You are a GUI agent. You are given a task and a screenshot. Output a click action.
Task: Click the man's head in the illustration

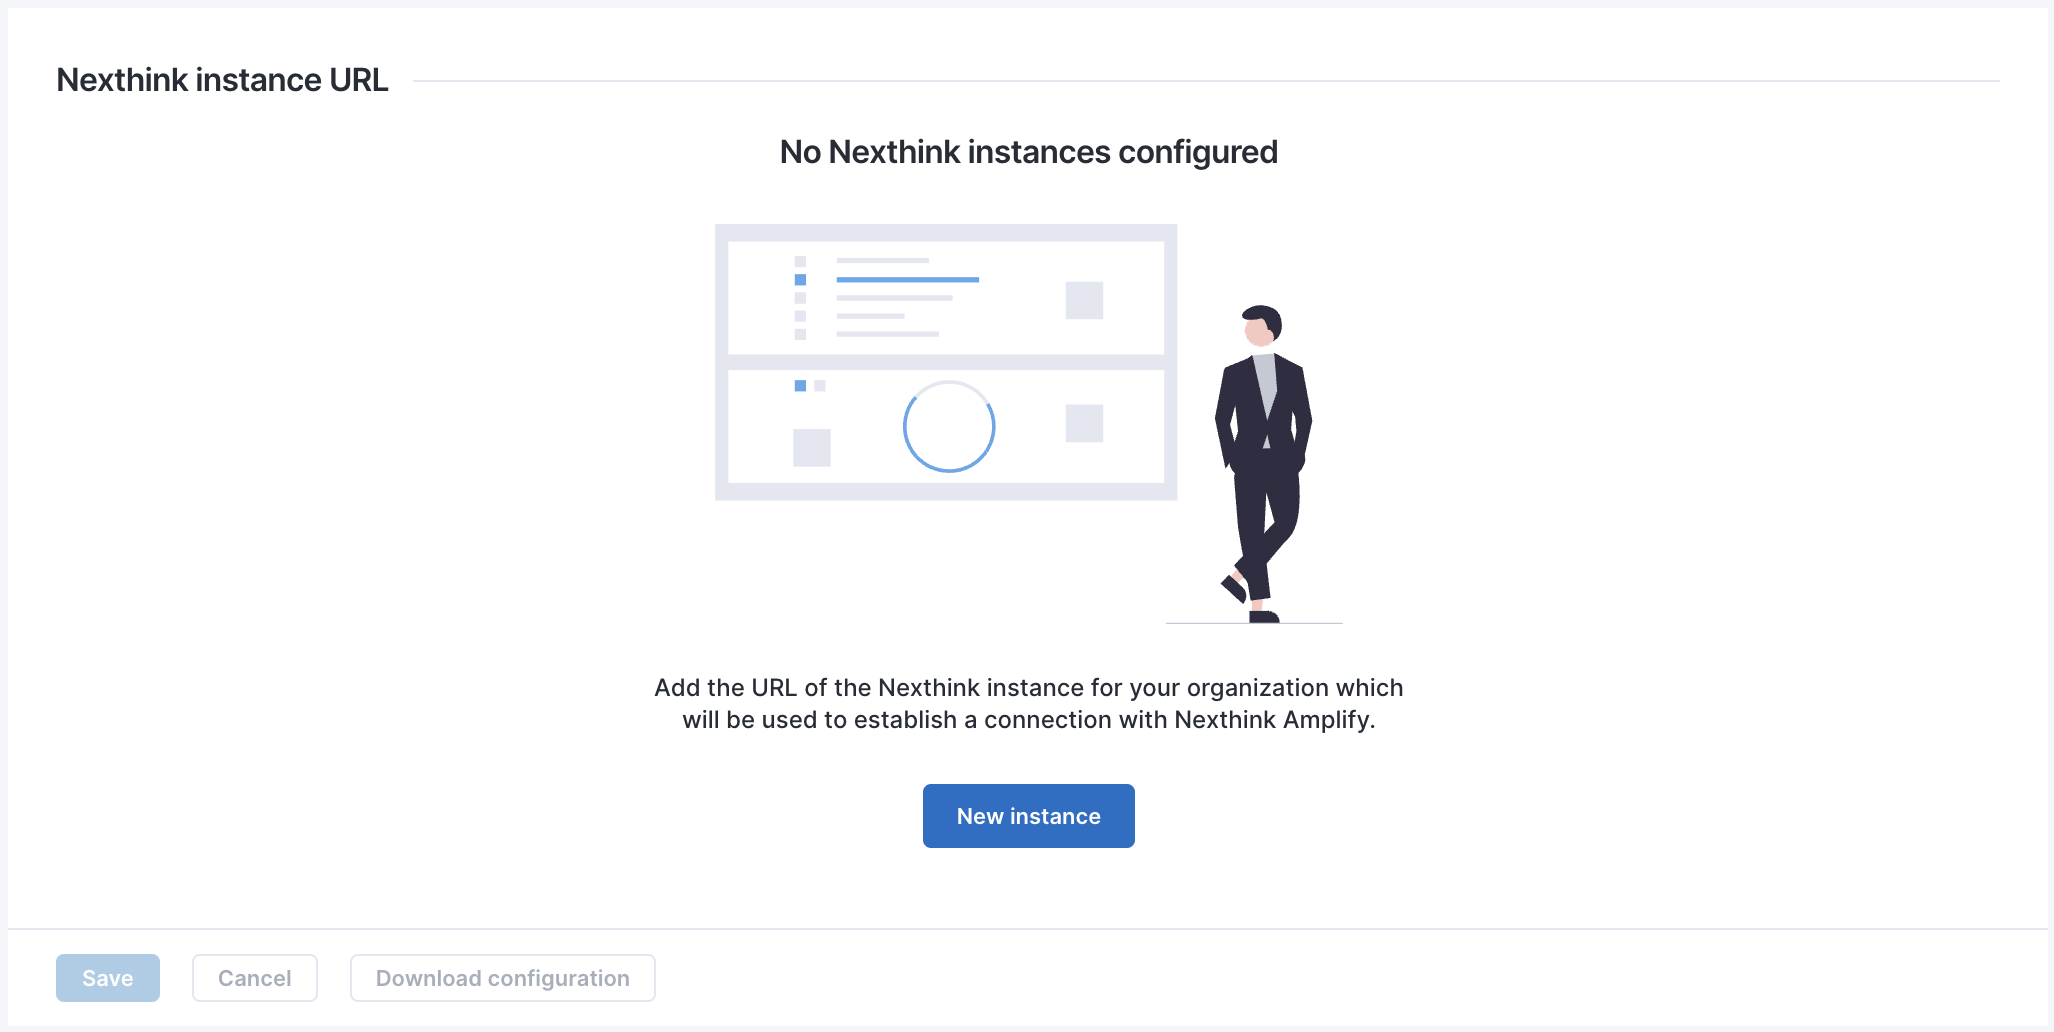1261,325
